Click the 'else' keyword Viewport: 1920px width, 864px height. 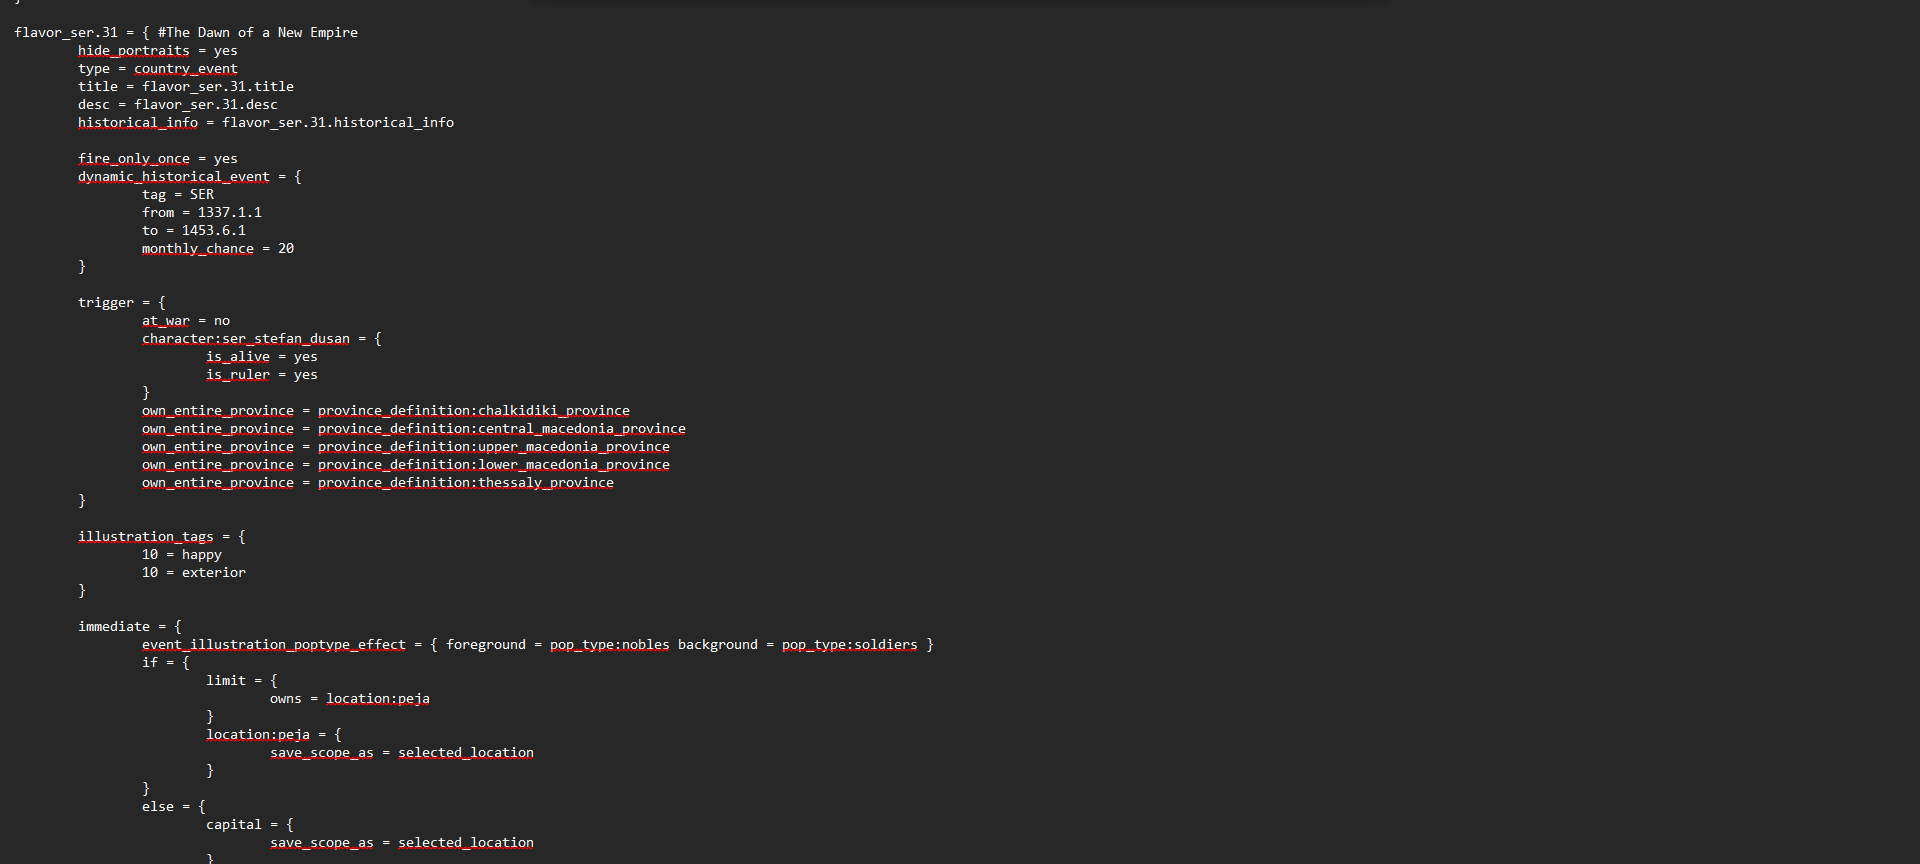(158, 807)
